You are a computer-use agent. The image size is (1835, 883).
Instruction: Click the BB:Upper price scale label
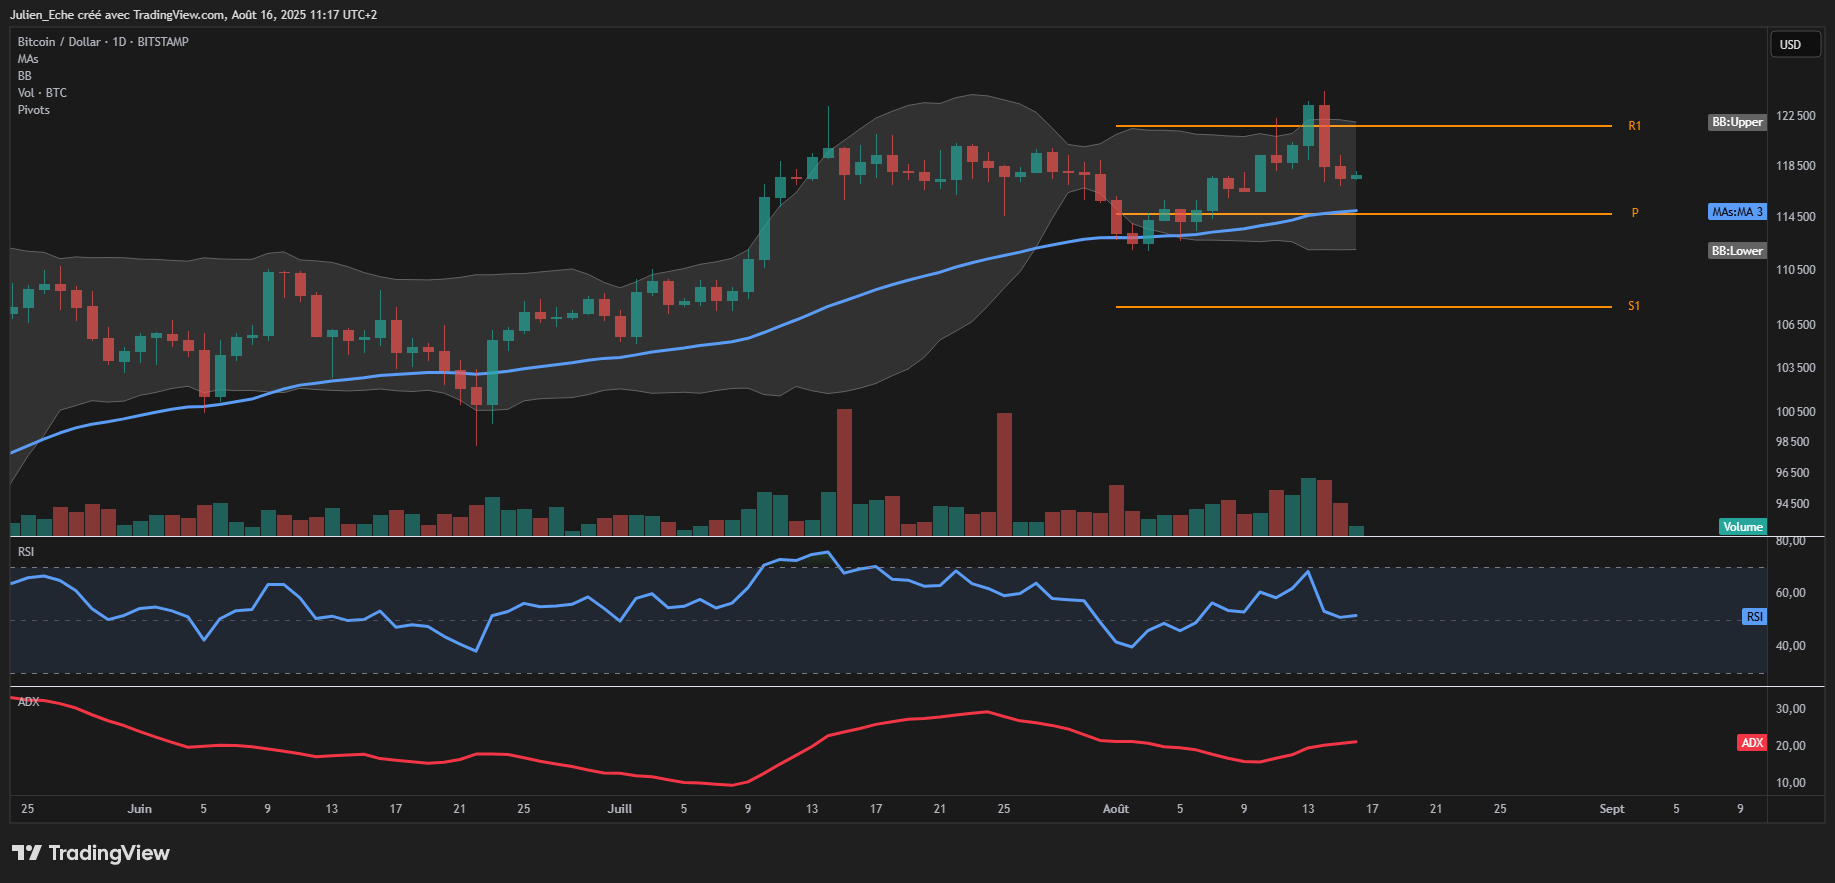pyautogui.click(x=1737, y=122)
